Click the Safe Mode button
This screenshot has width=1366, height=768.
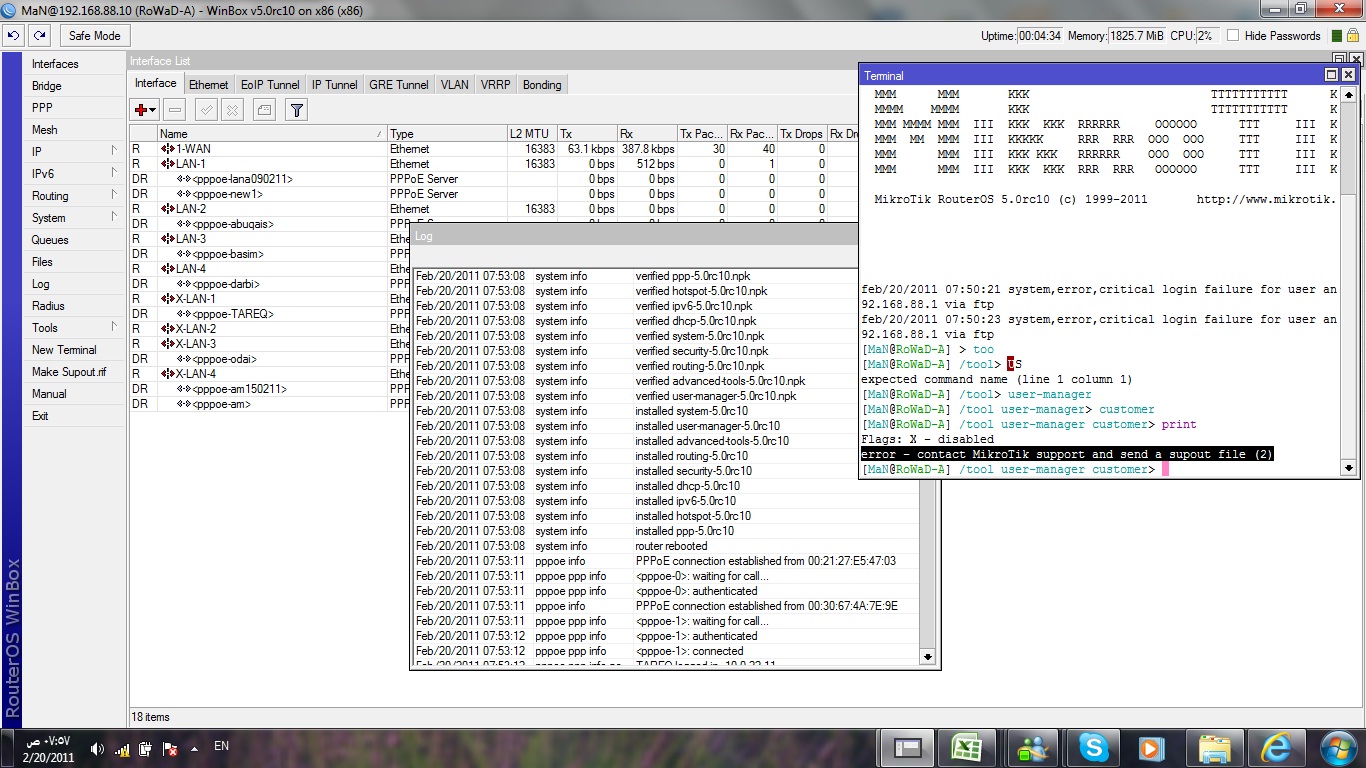[94, 35]
